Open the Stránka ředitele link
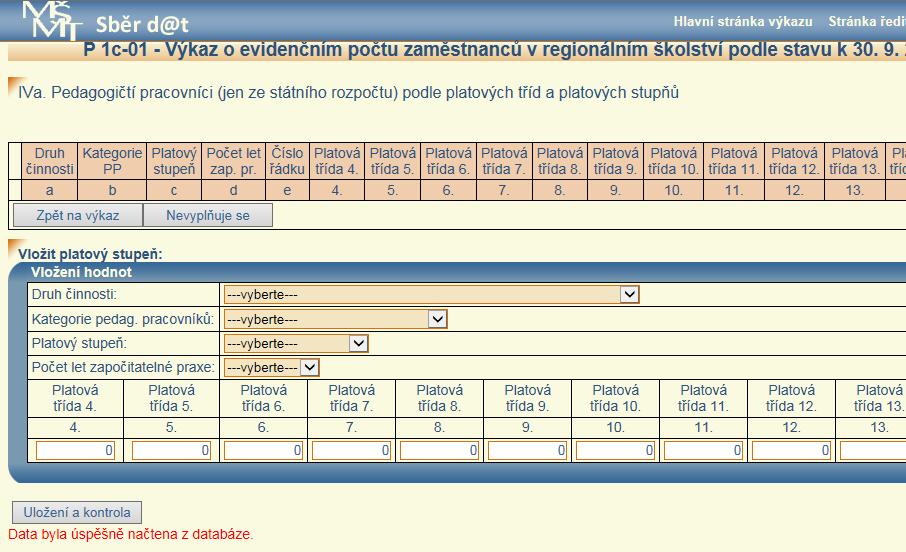 867,22
